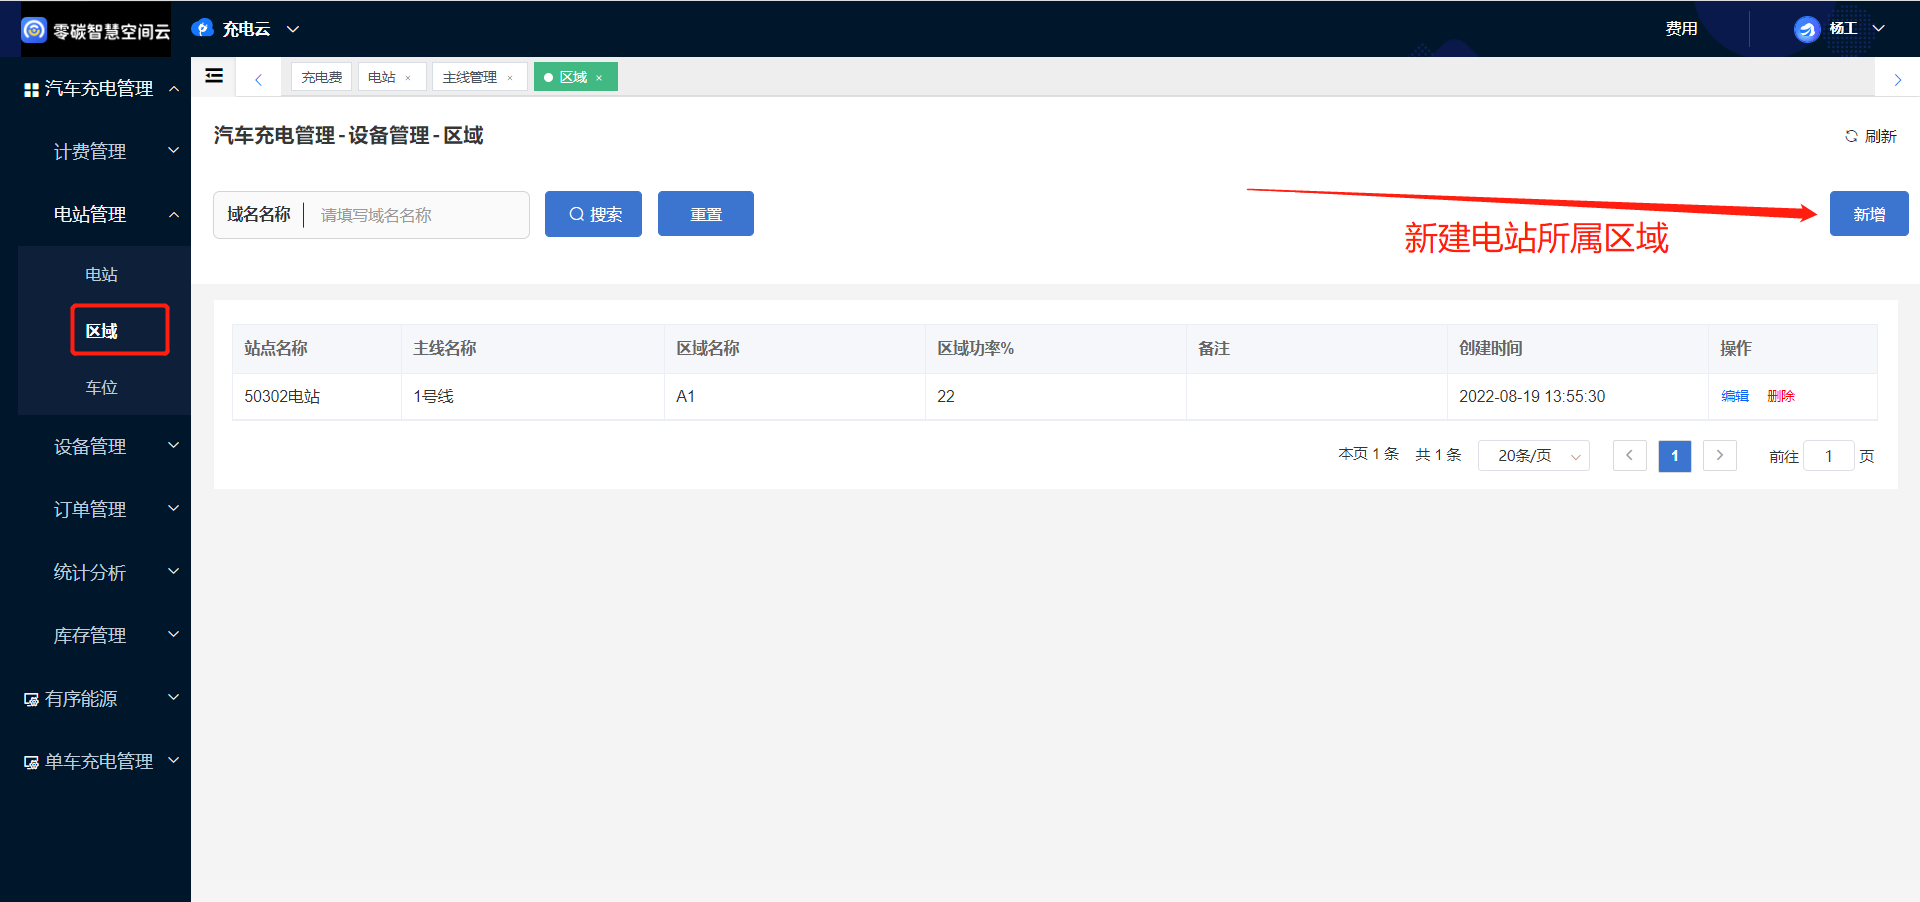Open the 杨工 user dropdown
The width and height of the screenshot is (1920, 902).
click(x=1879, y=29)
